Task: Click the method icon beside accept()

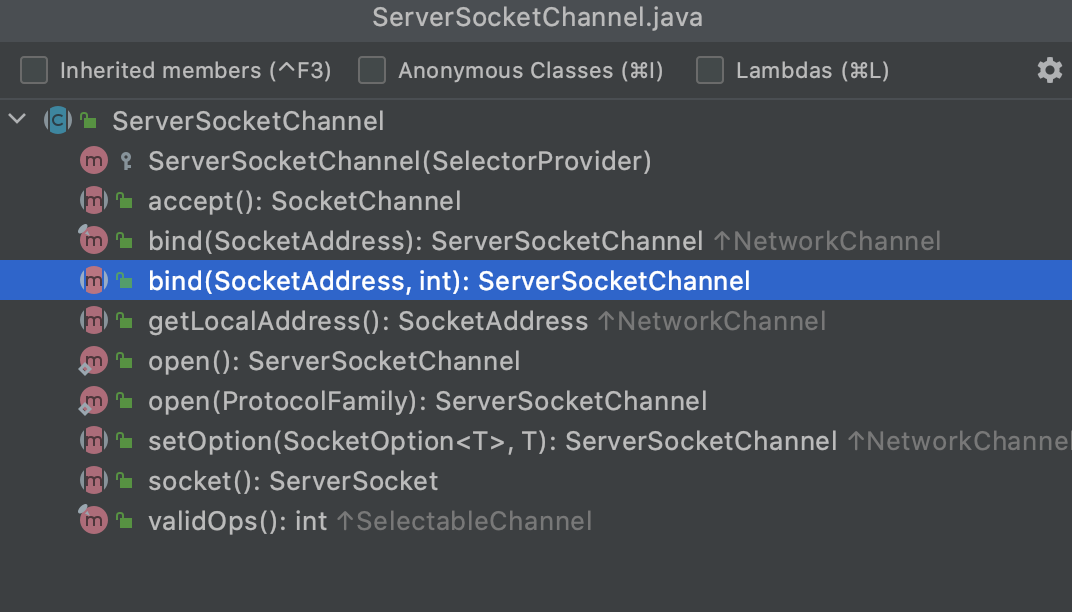Action: (94, 200)
